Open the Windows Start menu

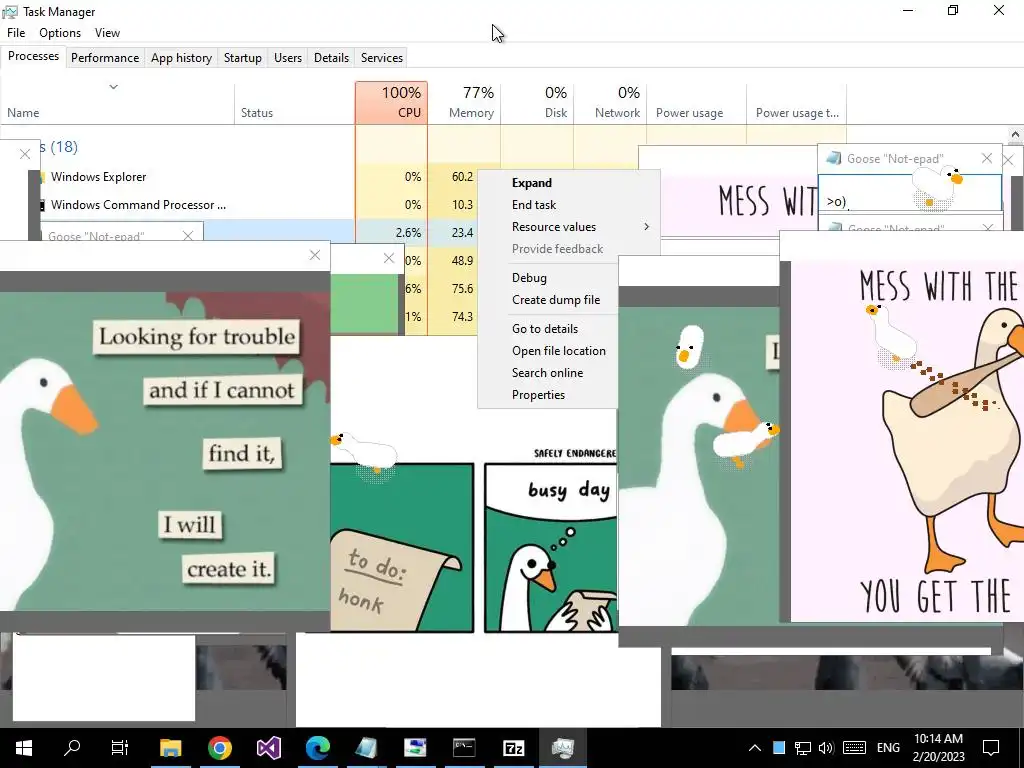24,747
